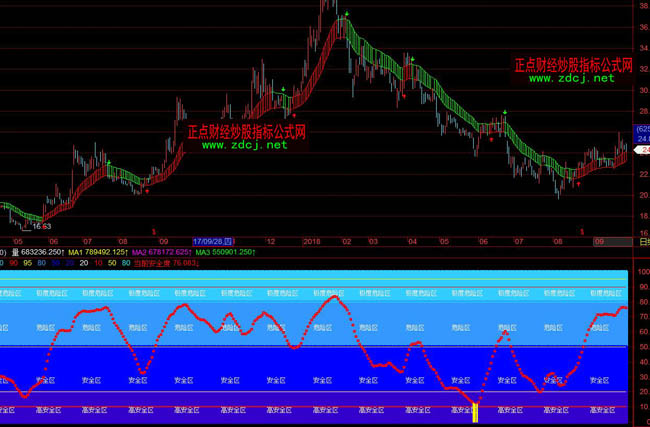Open the center www.zdcj.net watermark link

pos(244,145)
